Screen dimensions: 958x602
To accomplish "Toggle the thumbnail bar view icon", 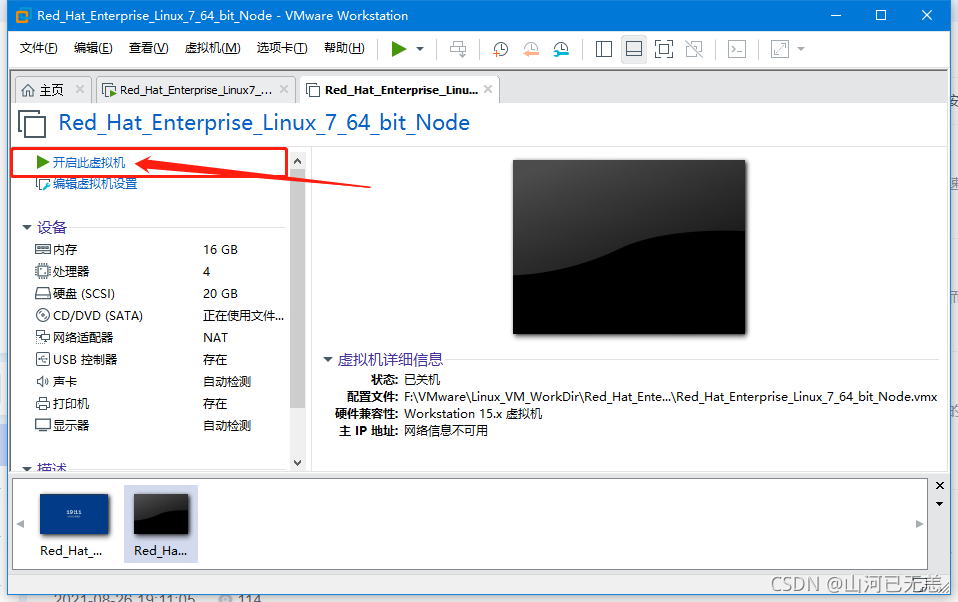I will (634, 49).
